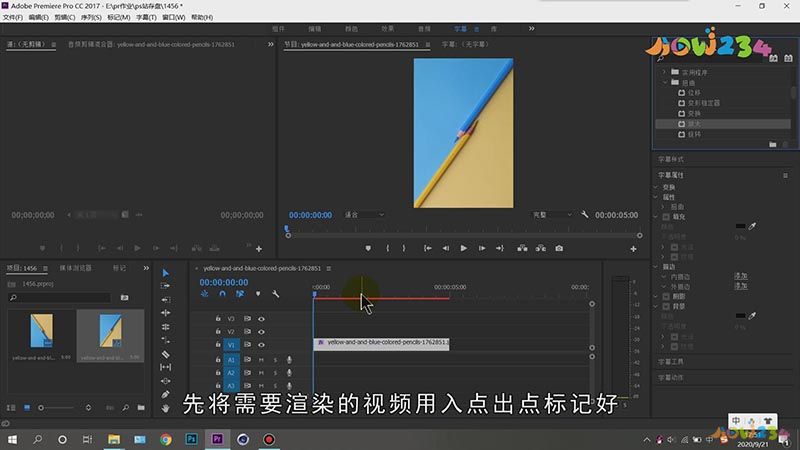Click the Lift button in program monitor
The height and width of the screenshot is (450, 800).
pyautogui.click(x=522, y=248)
